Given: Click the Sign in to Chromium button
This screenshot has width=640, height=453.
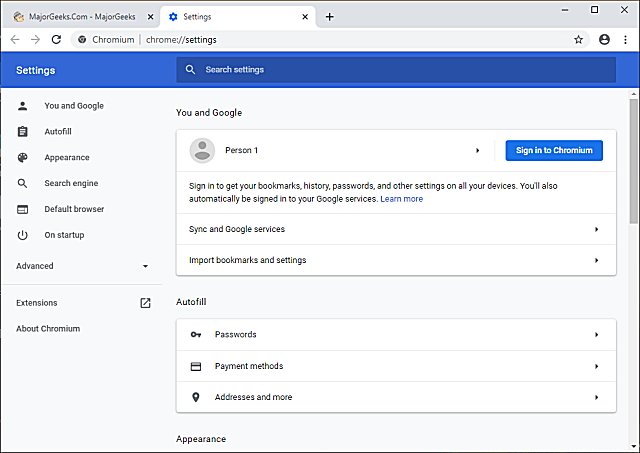Looking at the screenshot, I should [553, 150].
